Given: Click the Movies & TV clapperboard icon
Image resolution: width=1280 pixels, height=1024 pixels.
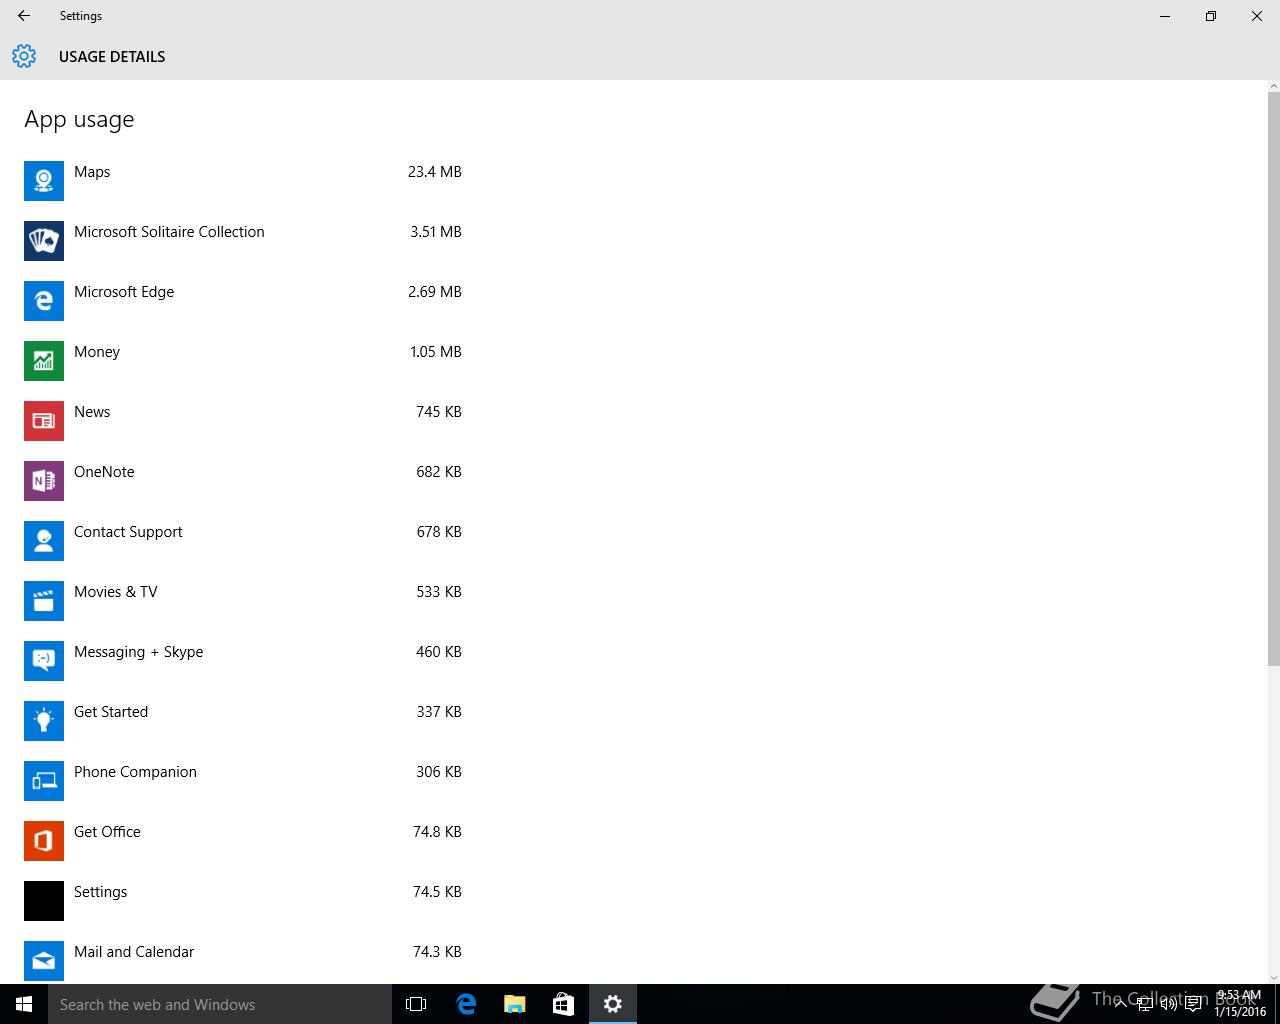Looking at the screenshot, I should (44, 600).
